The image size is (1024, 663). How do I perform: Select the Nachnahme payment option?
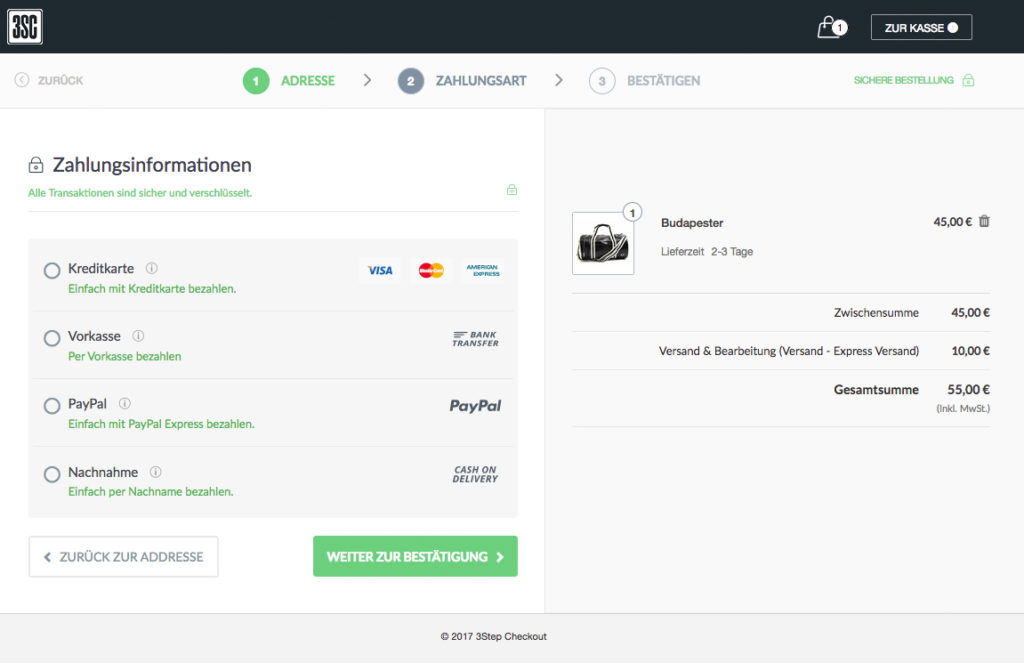pyautogui.click(x=52, y=474)
